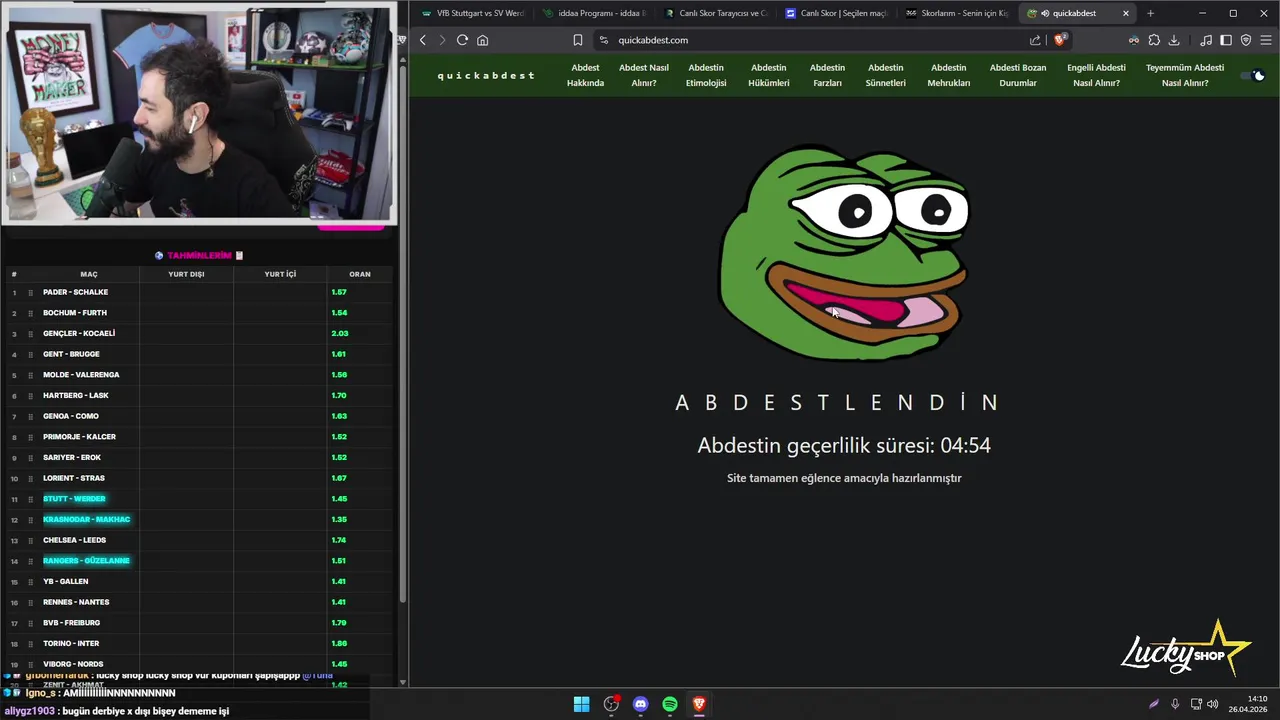
Task: Reload the quickabdest page
Action: [462, 40]
